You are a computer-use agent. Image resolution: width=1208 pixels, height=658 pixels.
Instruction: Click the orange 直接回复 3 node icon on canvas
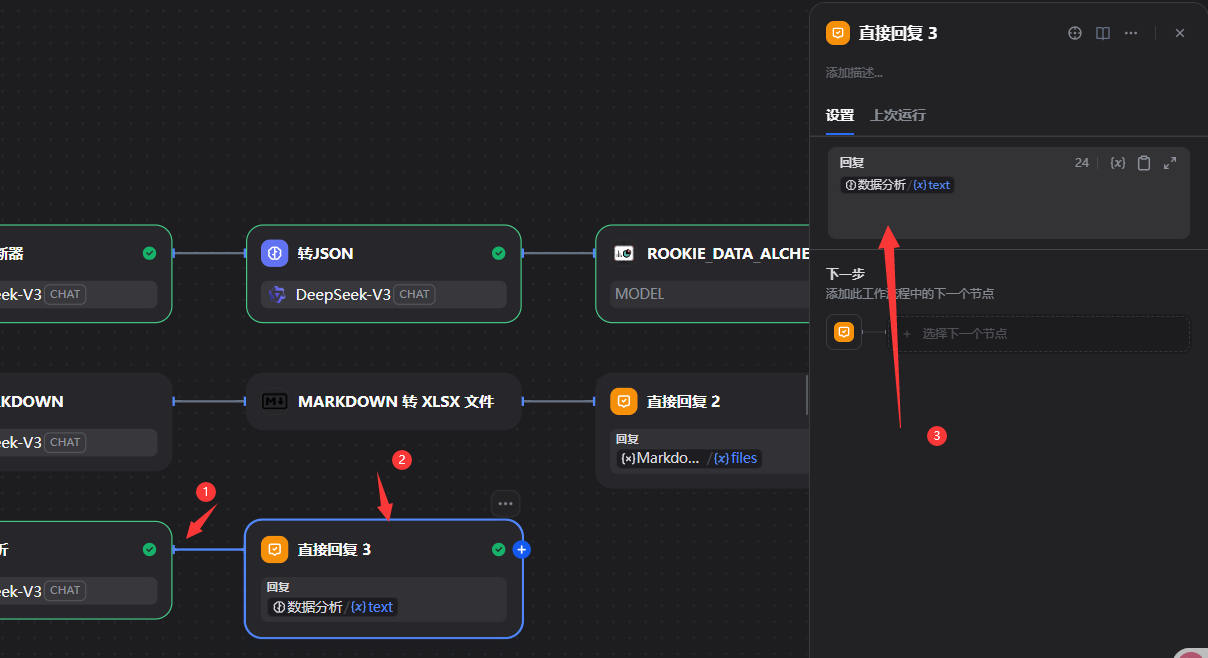point(275,549)
